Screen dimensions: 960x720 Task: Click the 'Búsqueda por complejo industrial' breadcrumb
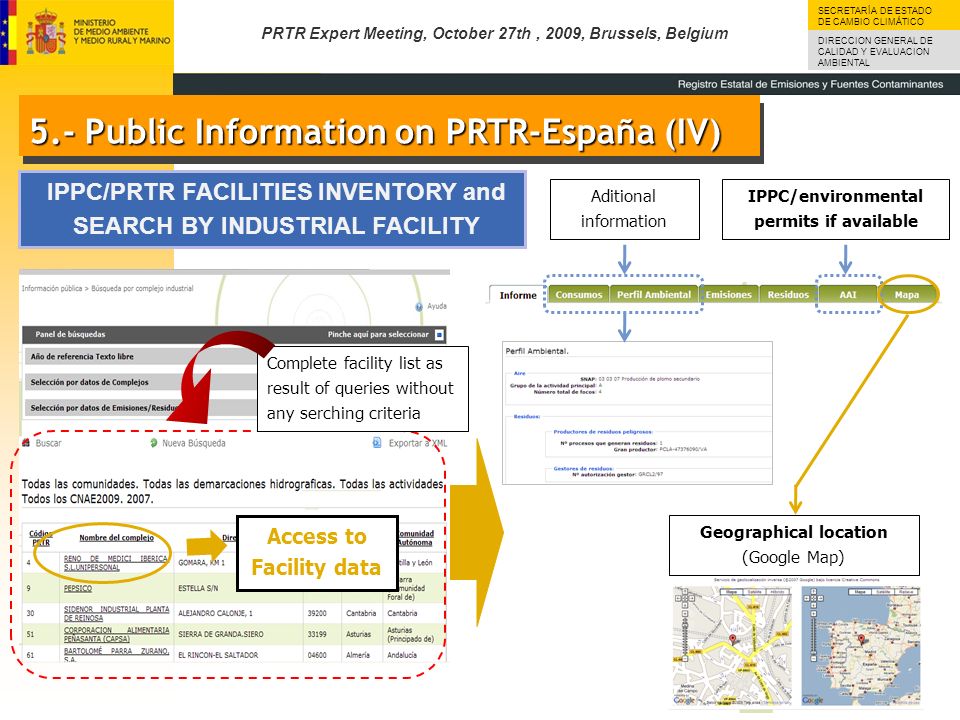[x=142, y=288]
